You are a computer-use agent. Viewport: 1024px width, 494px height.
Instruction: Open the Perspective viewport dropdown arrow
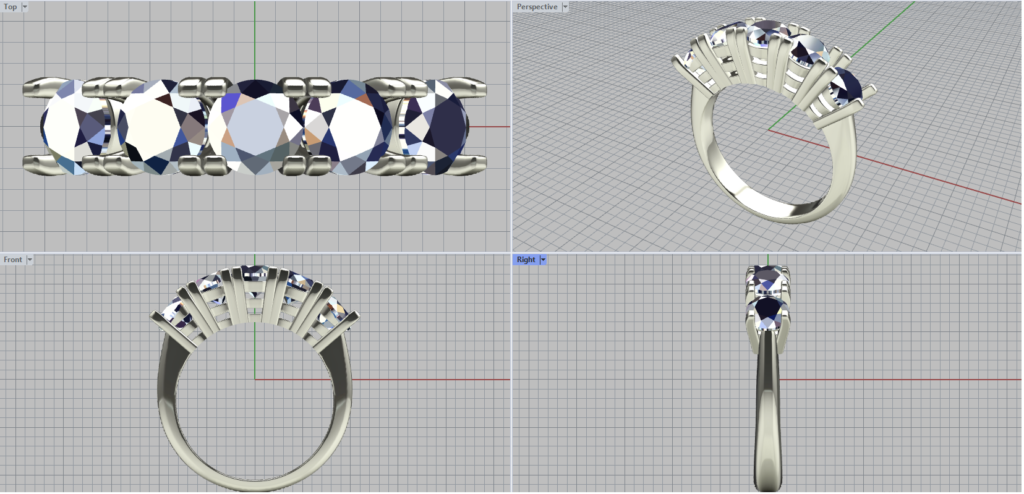(565, 7)
